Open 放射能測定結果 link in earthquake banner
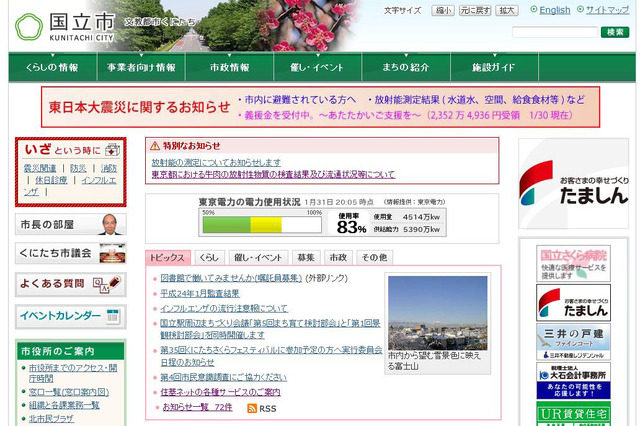This screenshot has height=426, width=640. 480,100
